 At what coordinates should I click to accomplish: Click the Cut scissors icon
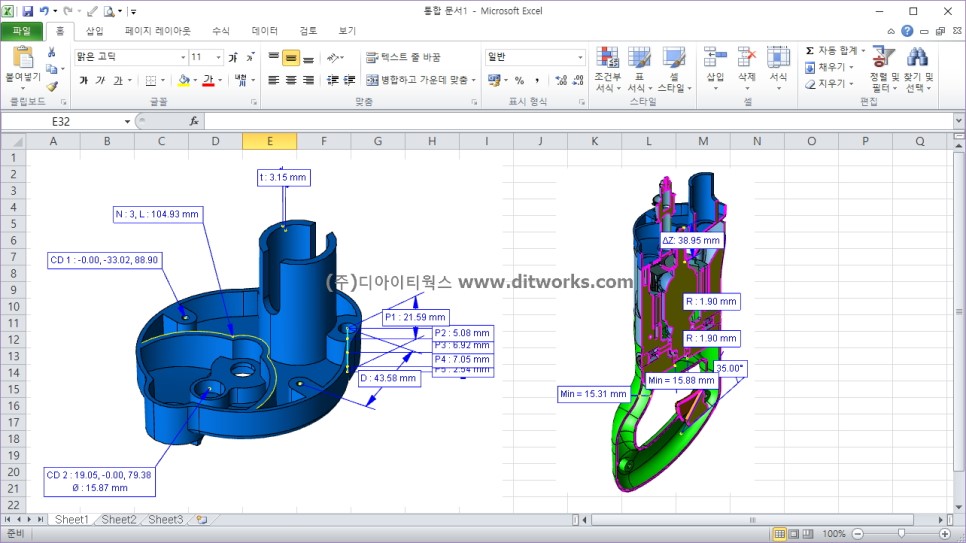[x=52, y=53]
